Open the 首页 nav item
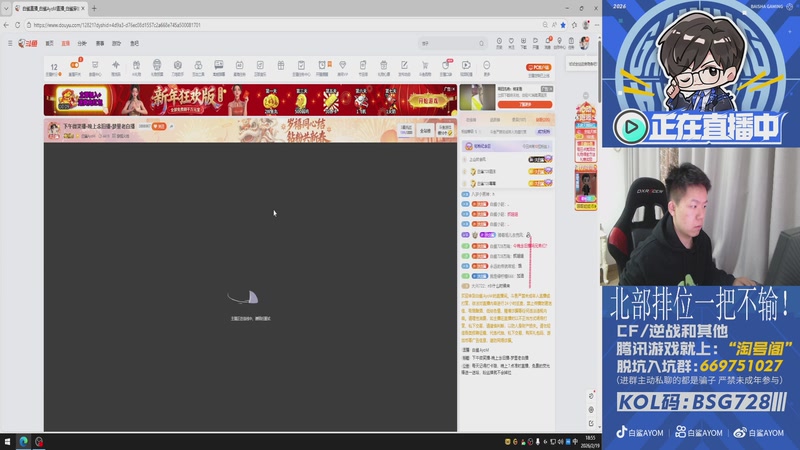 pos(49,43)
